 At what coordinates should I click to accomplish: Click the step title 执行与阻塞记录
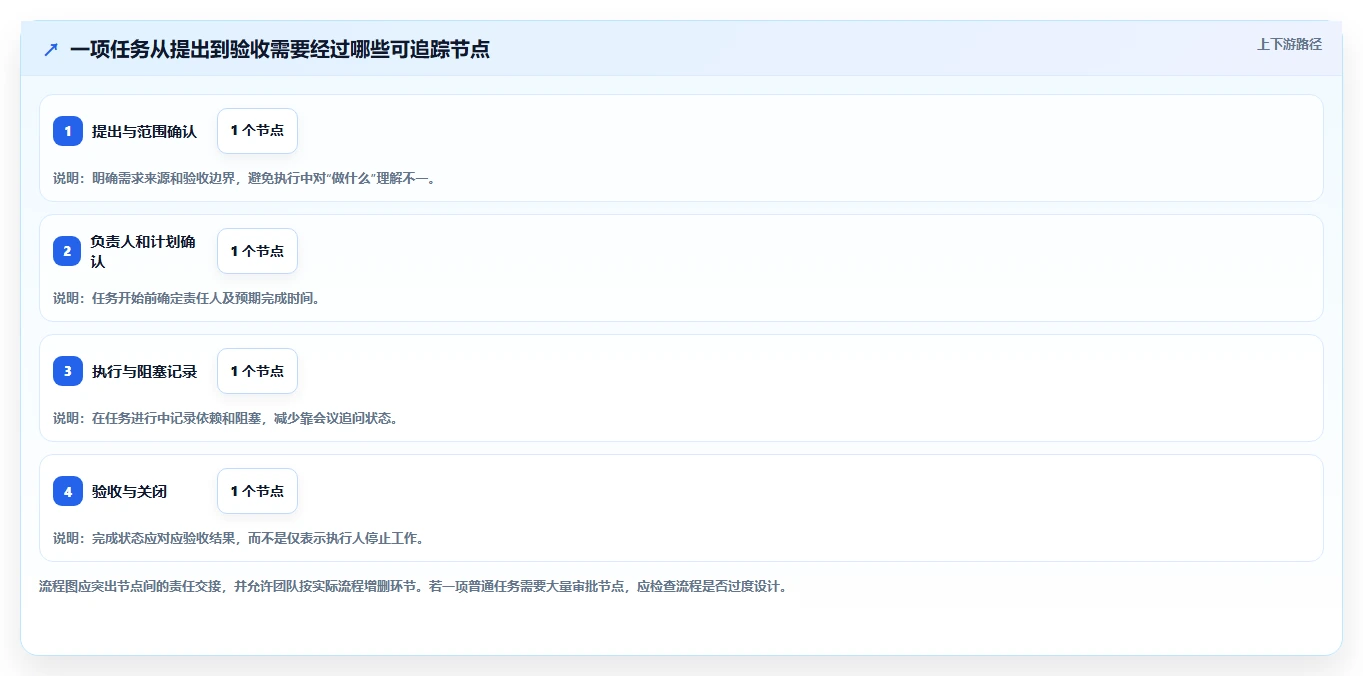tap(145, 371)
